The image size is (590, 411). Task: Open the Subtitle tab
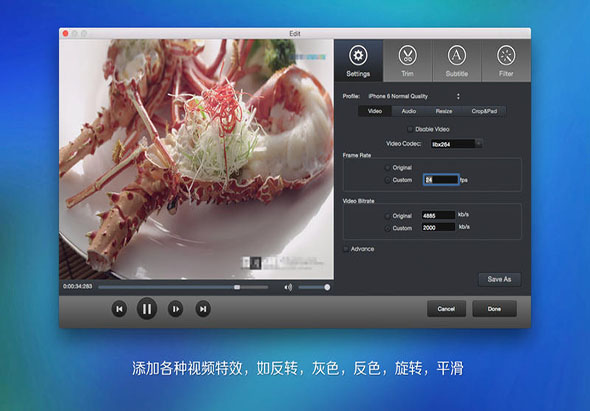pyautogui.click(x=457, y=61)
